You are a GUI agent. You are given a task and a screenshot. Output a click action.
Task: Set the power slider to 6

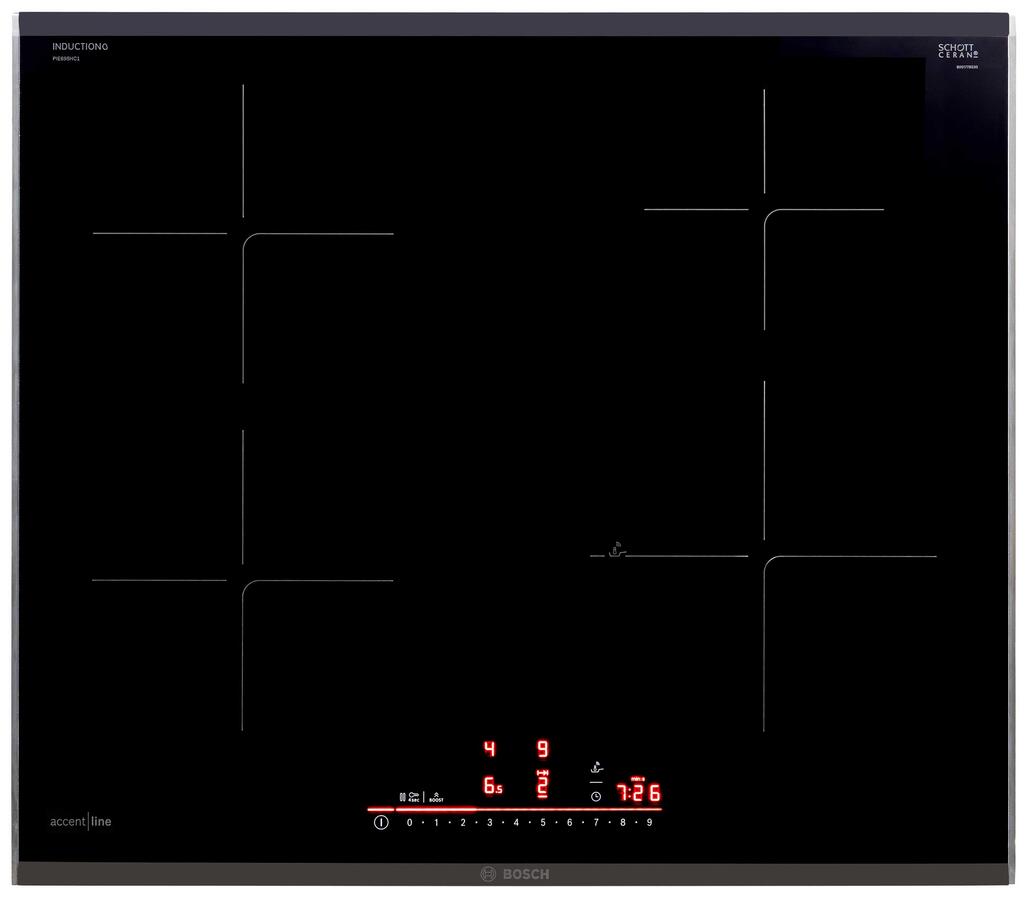pyautogui.click(x=569, y=823)
